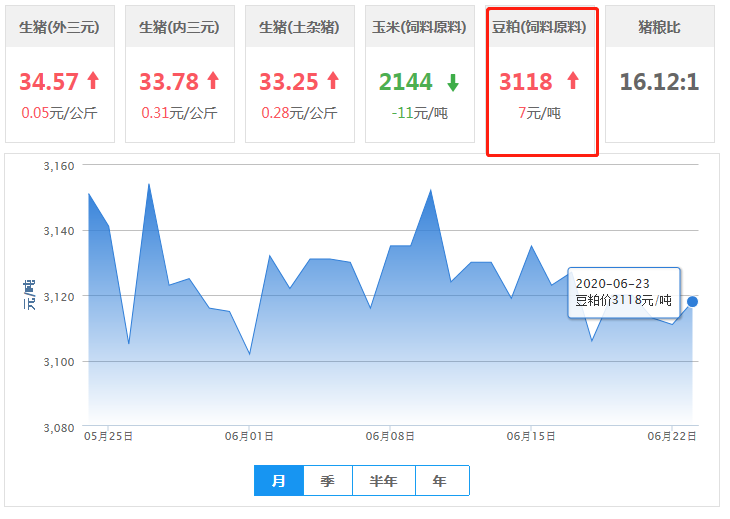Select the 生猪(土杂猪) card header
The height and width of the screenshot is (519, 730).
[x=299, y=27]
